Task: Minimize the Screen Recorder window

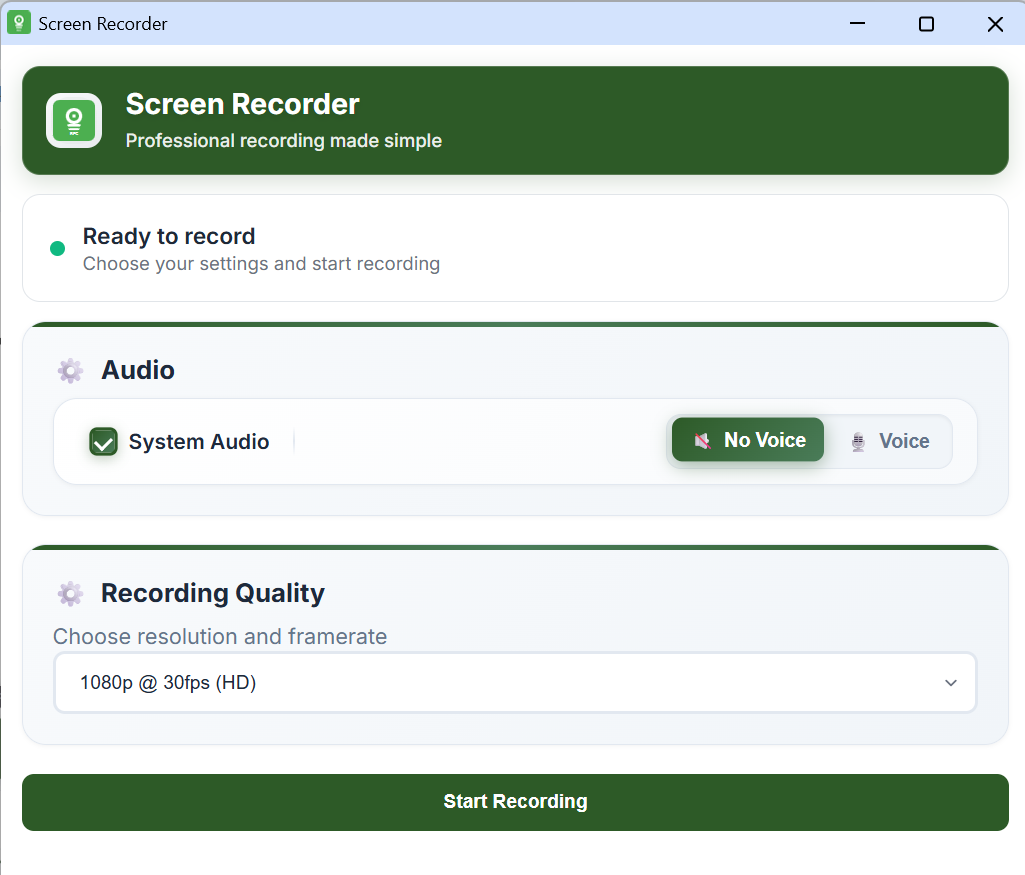Action: 857,23
